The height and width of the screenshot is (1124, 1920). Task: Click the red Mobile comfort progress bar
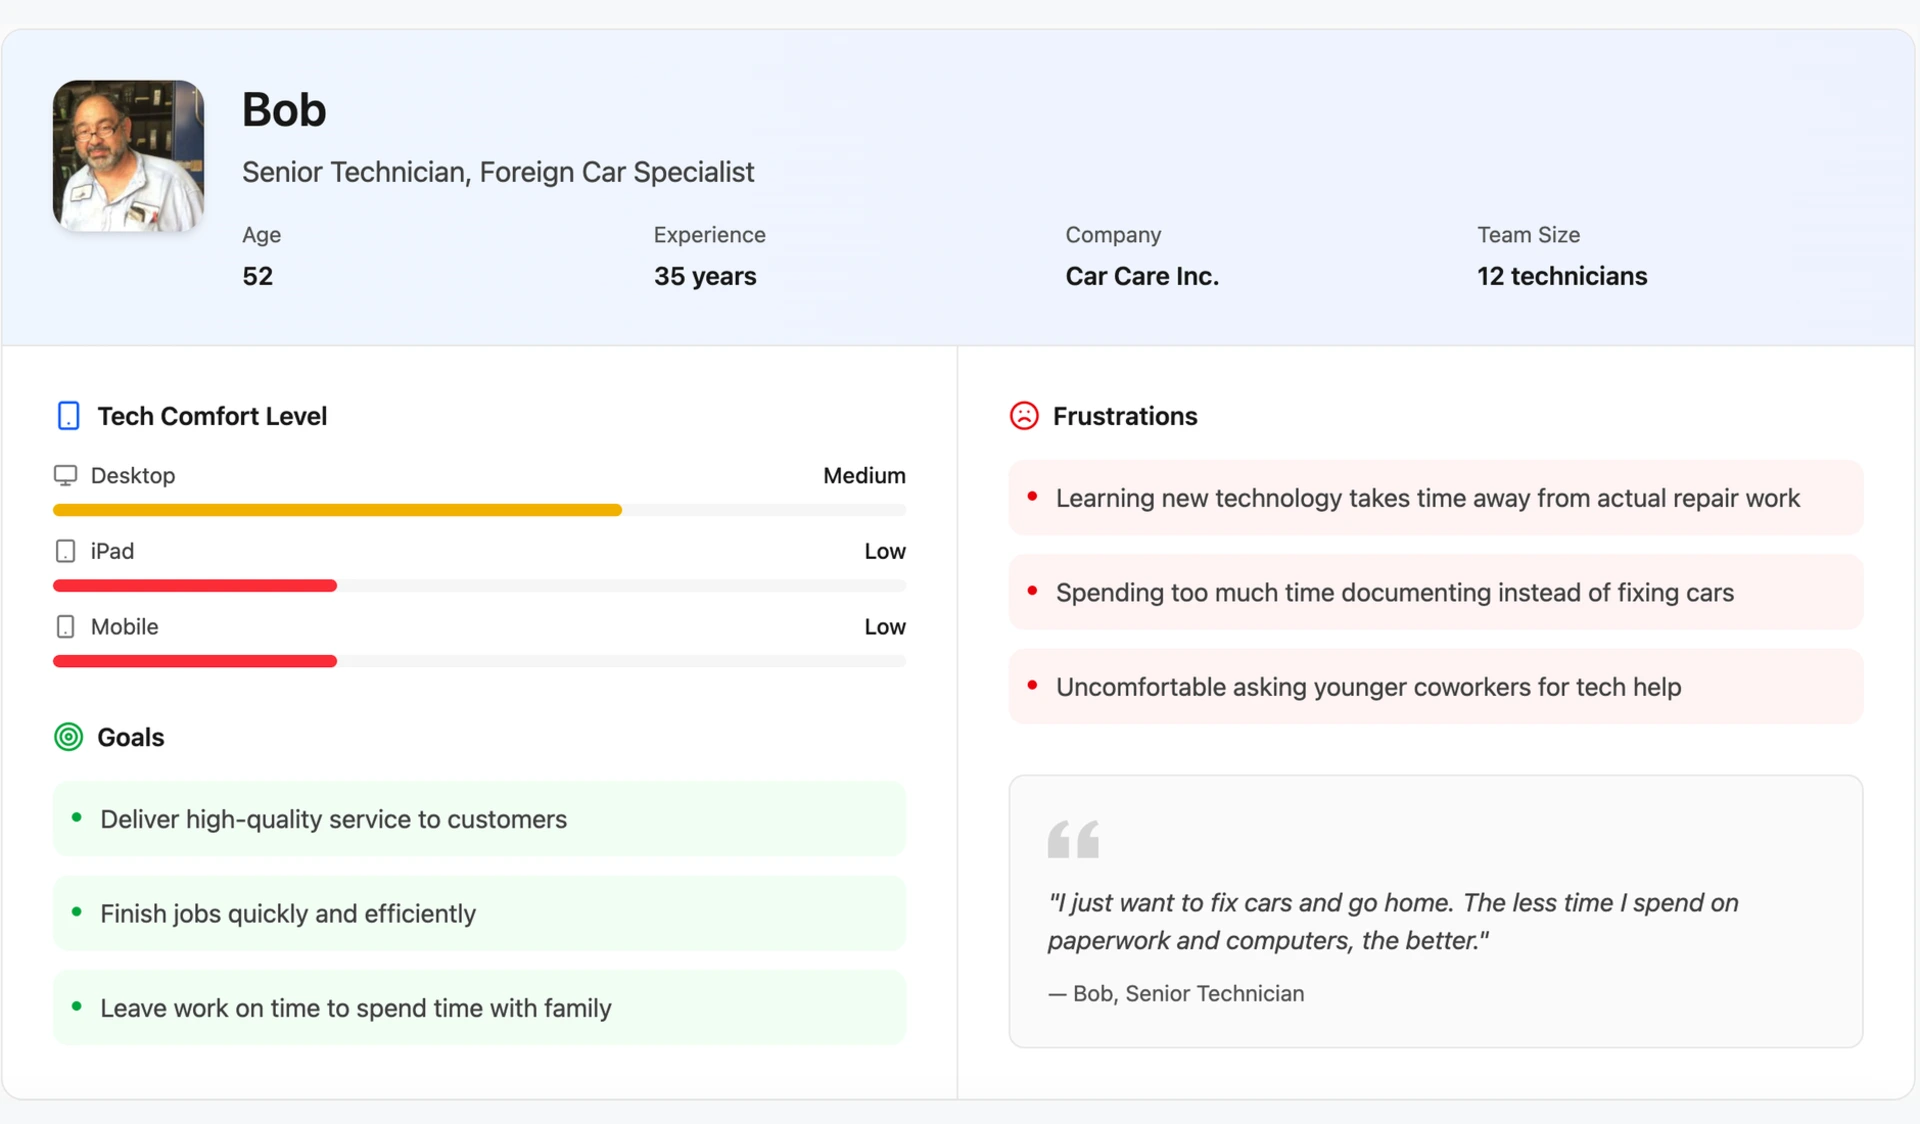[195, 661]
